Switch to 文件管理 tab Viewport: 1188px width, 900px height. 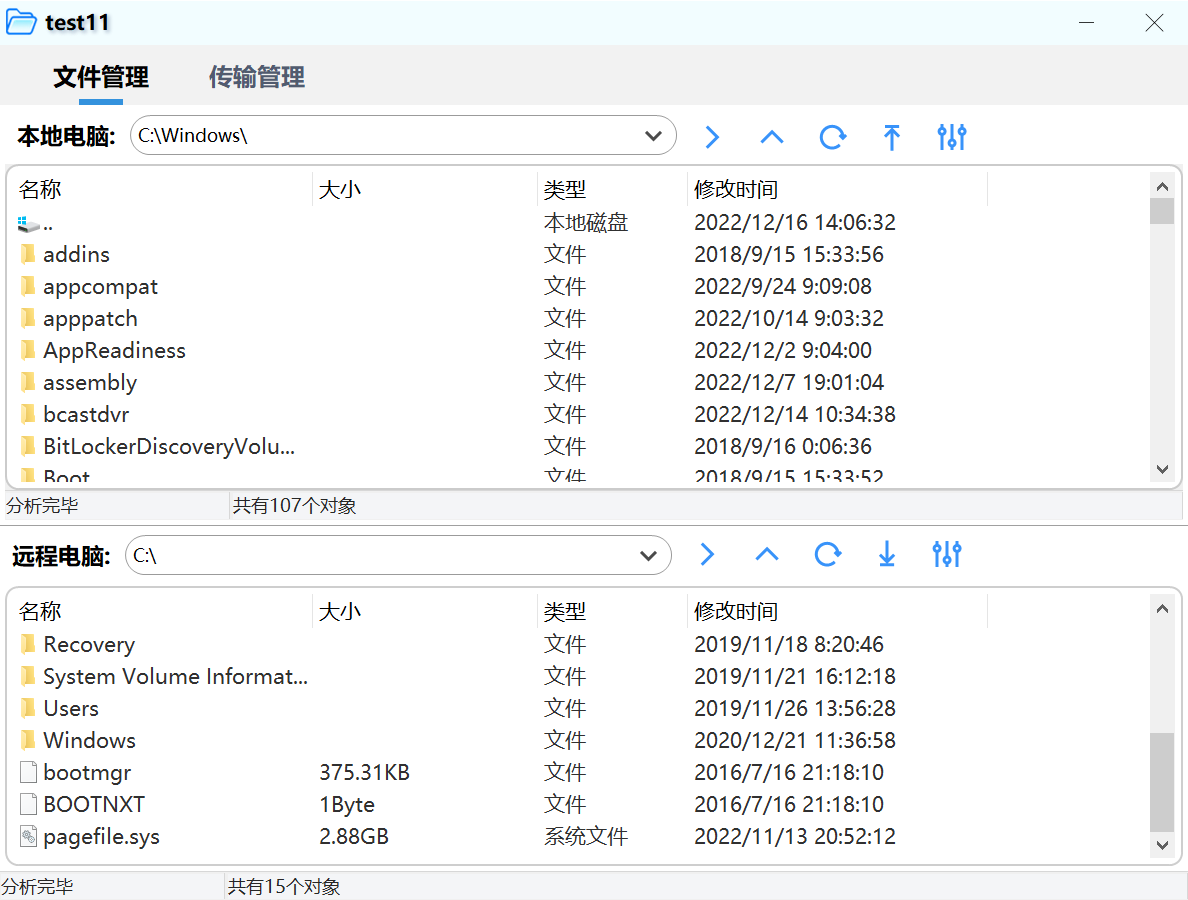pyautogui.click(x=101, y=77)
